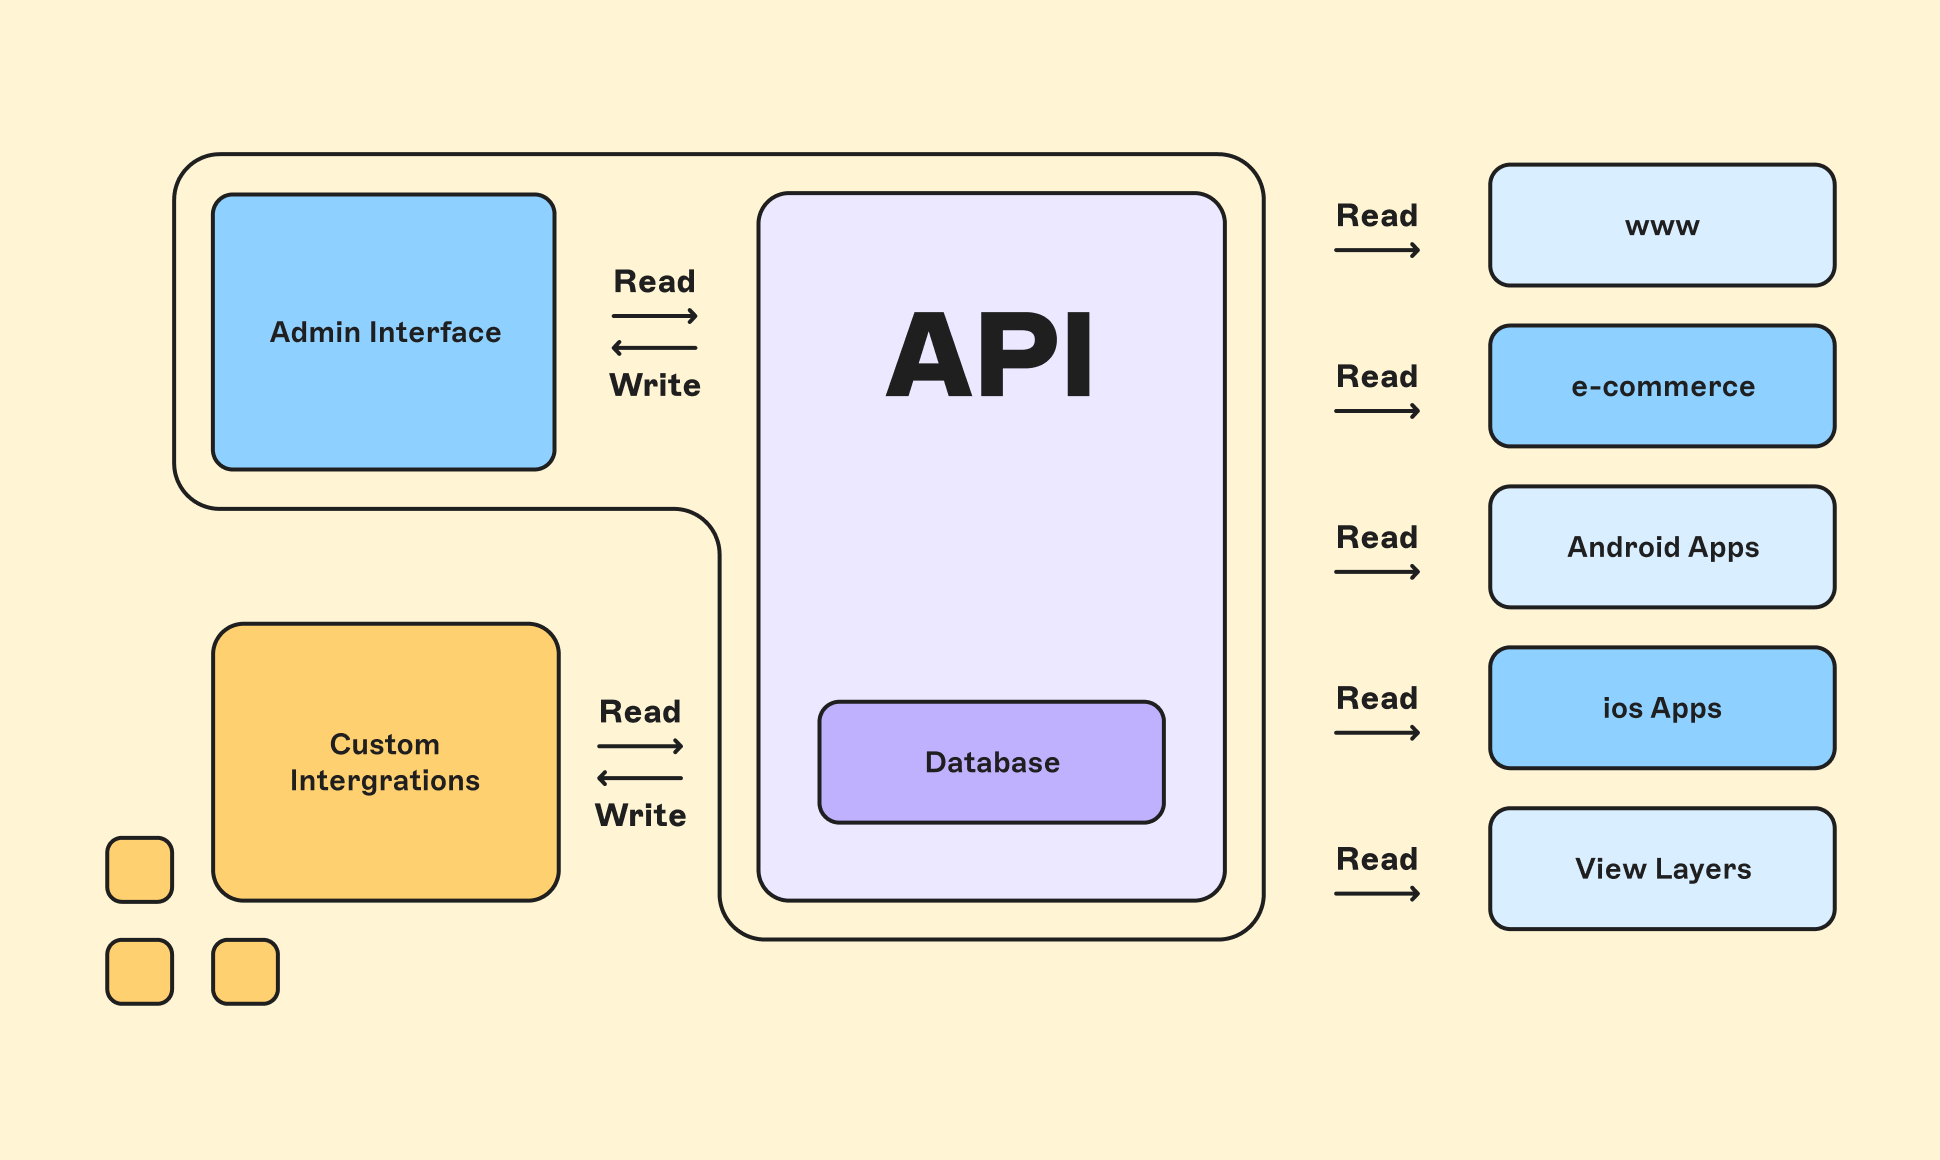Click the Read label beside Admin Interface
Screen dimensions: 1940x1160
(x=654, y=281)
